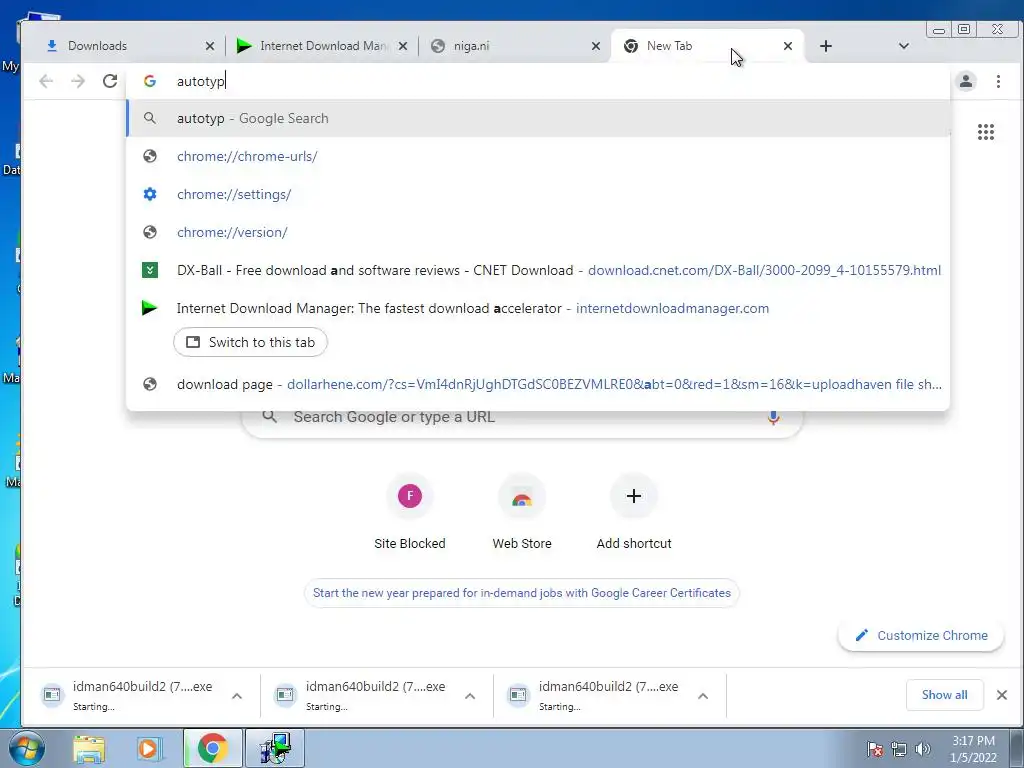Click the green CNET download icon
Viewport: 1024px width, 768px height.
(150, 270)
